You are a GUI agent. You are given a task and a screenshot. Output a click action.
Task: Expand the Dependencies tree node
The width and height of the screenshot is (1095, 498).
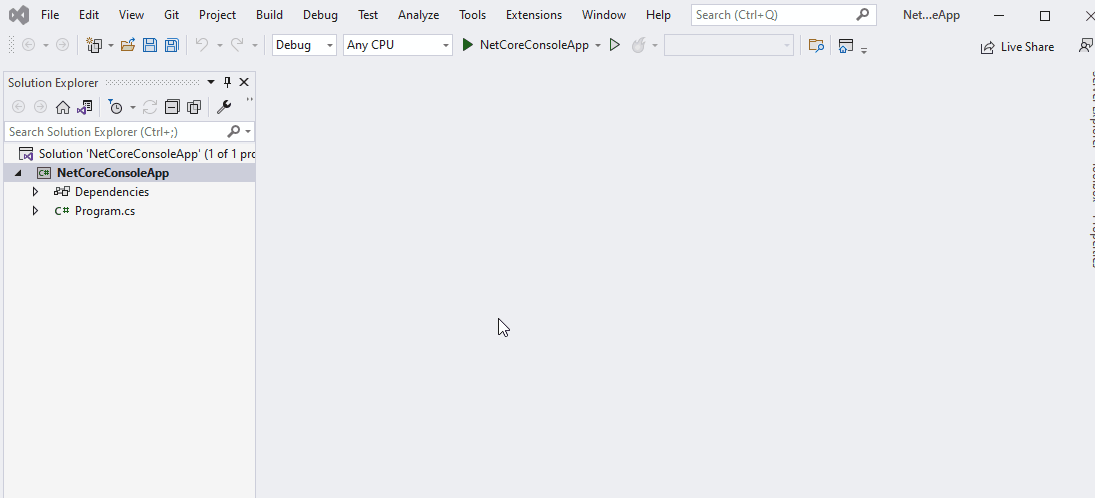35,191
